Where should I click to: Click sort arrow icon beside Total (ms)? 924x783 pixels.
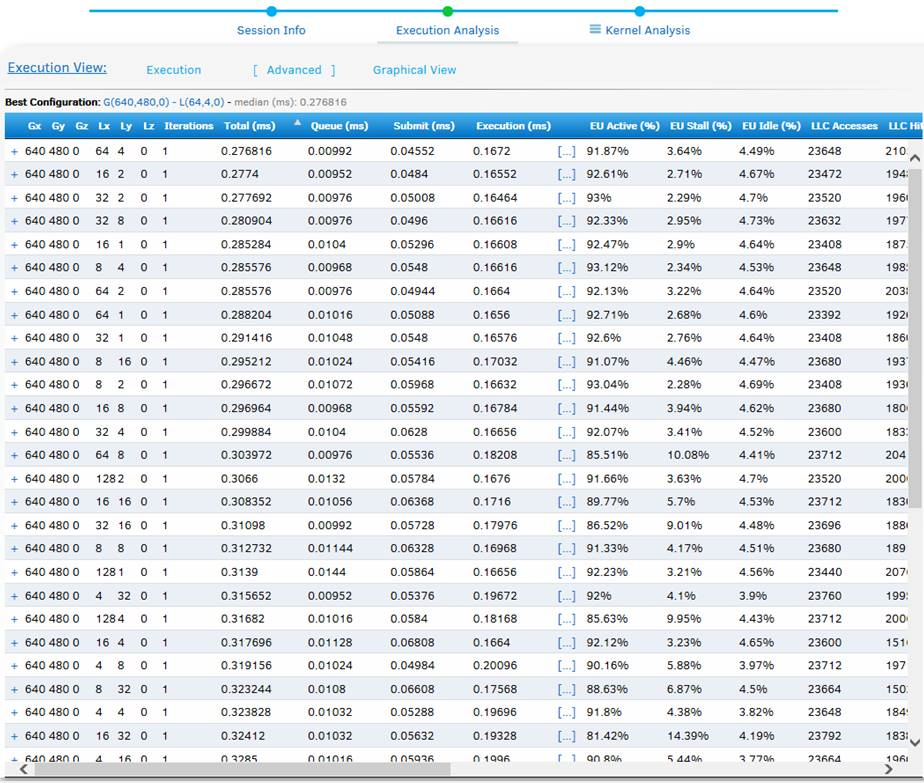[x=297, y=123]
